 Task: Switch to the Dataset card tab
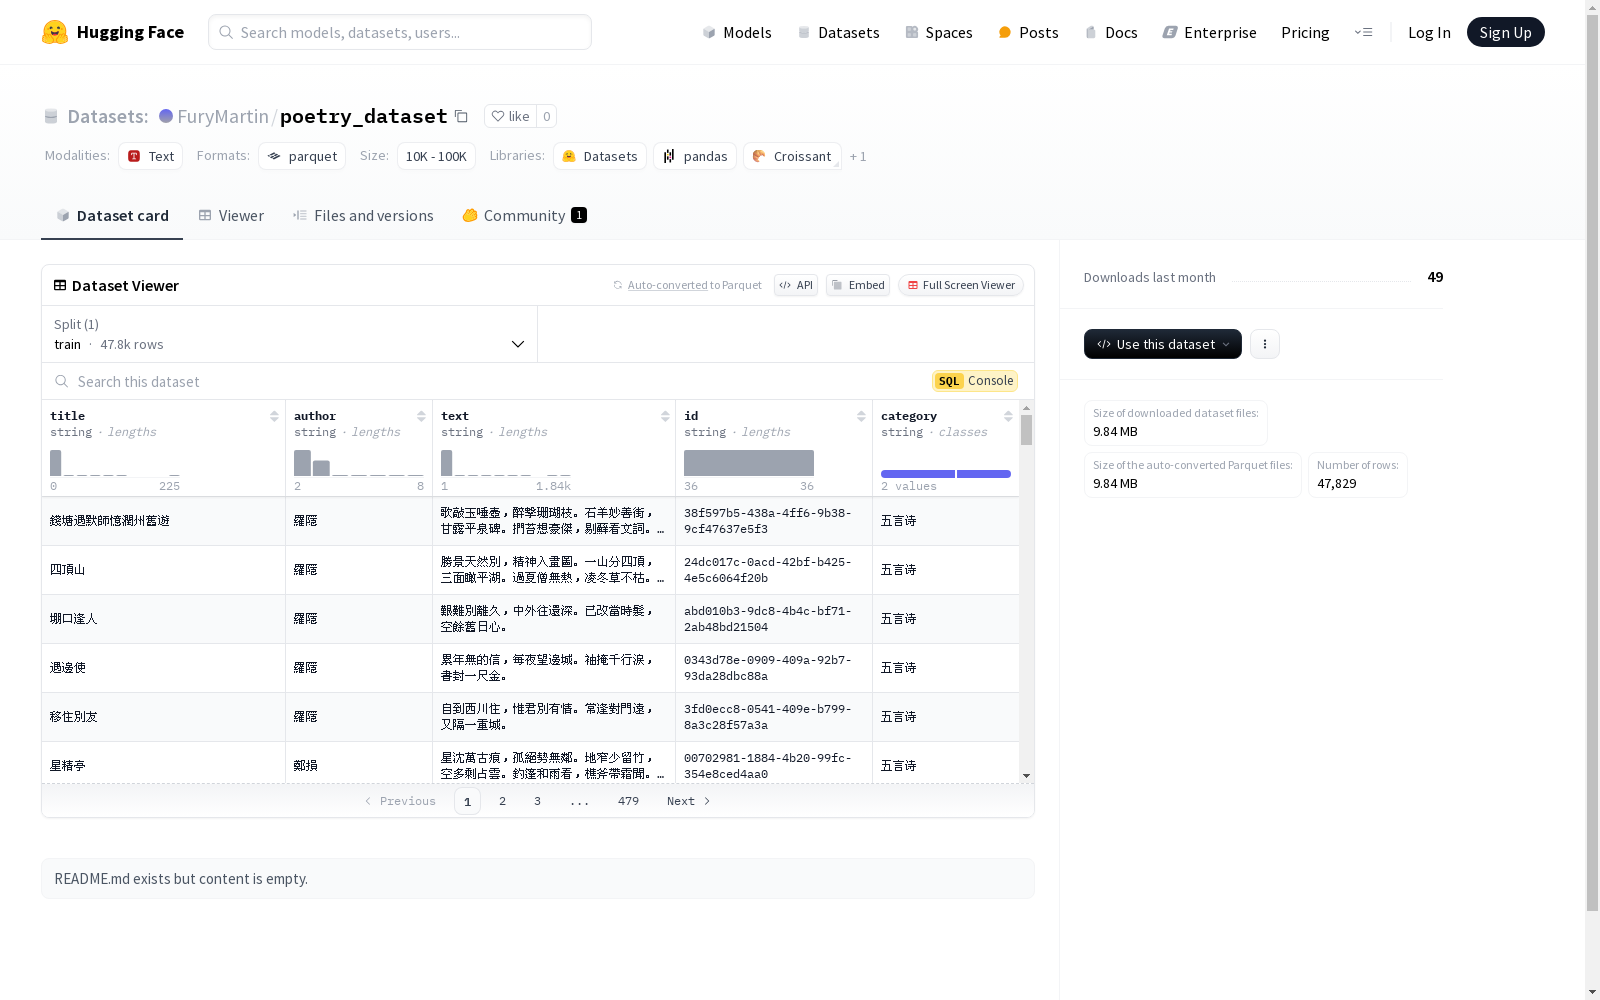click(x=112, y=215)
